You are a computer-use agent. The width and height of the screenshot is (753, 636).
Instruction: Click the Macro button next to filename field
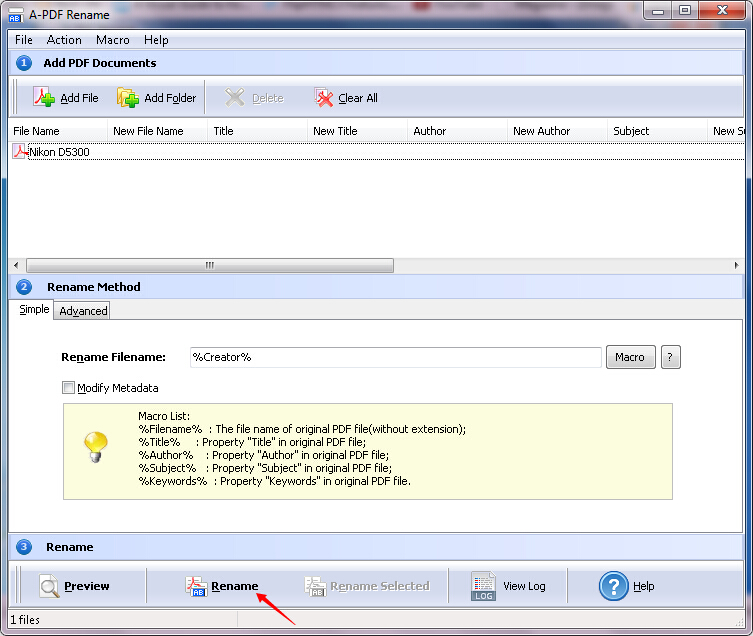pos(630,357)
